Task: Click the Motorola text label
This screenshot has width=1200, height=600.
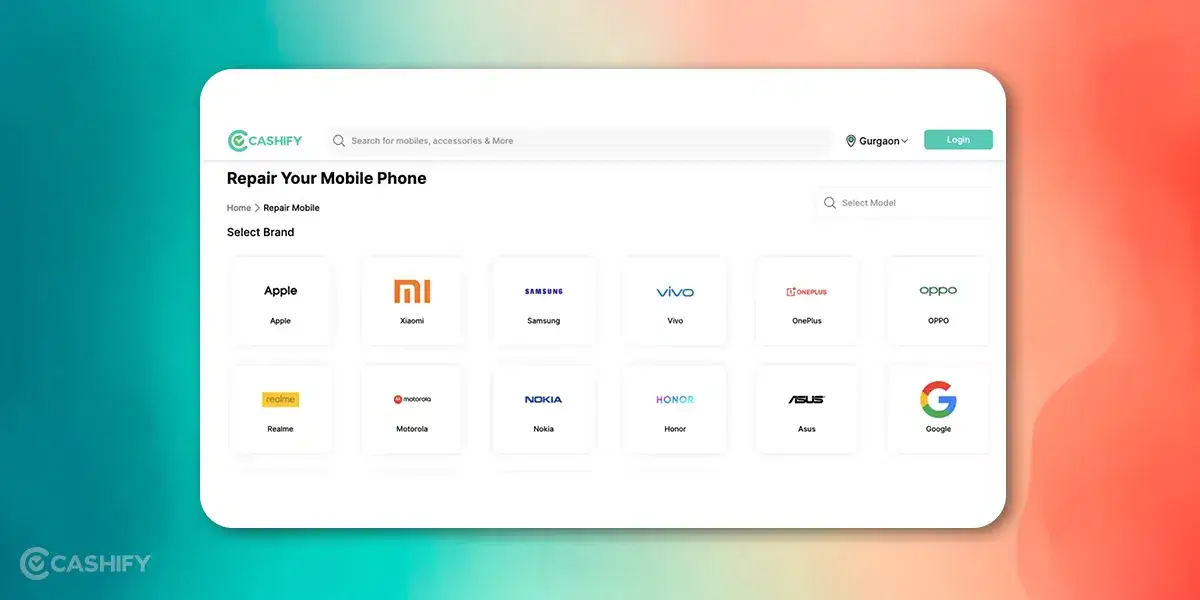Action: pos(412,429)
